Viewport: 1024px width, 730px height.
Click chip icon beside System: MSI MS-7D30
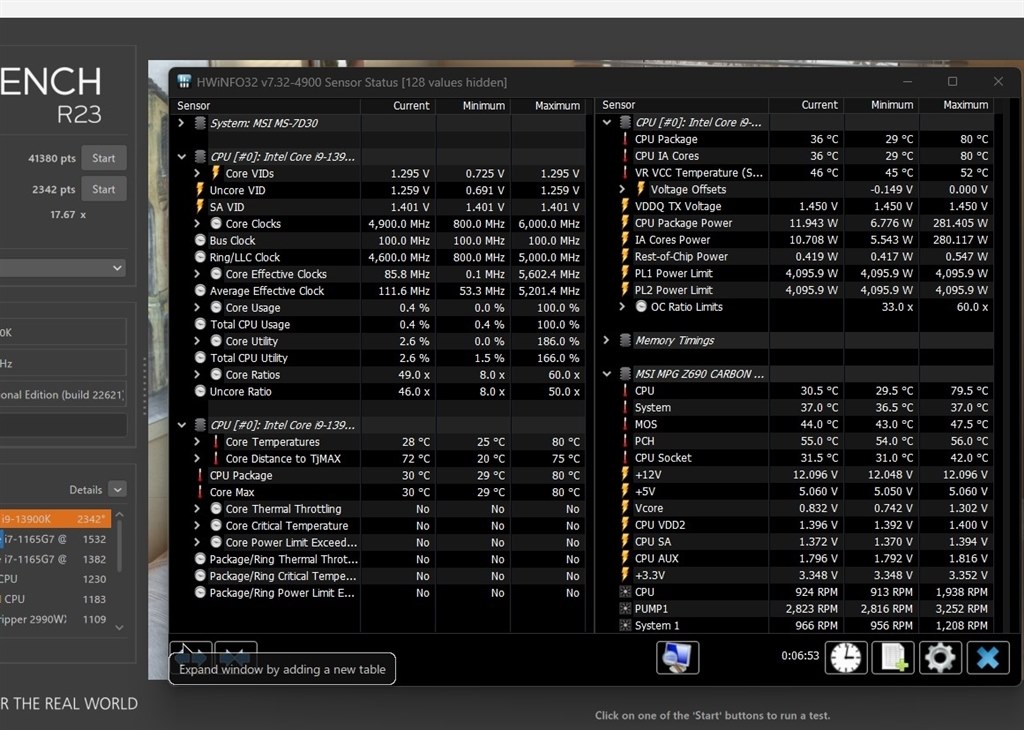(200, 123)
